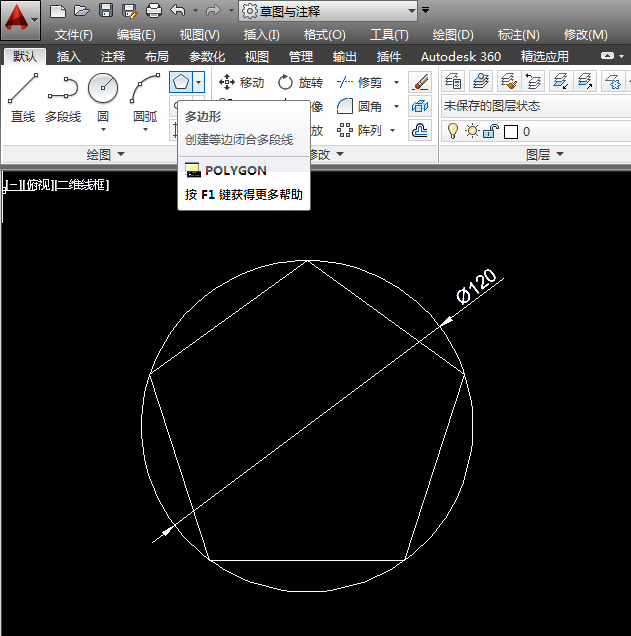
Task: Click the Freeze layer icon with snowflake
Action: coord(612,81)
